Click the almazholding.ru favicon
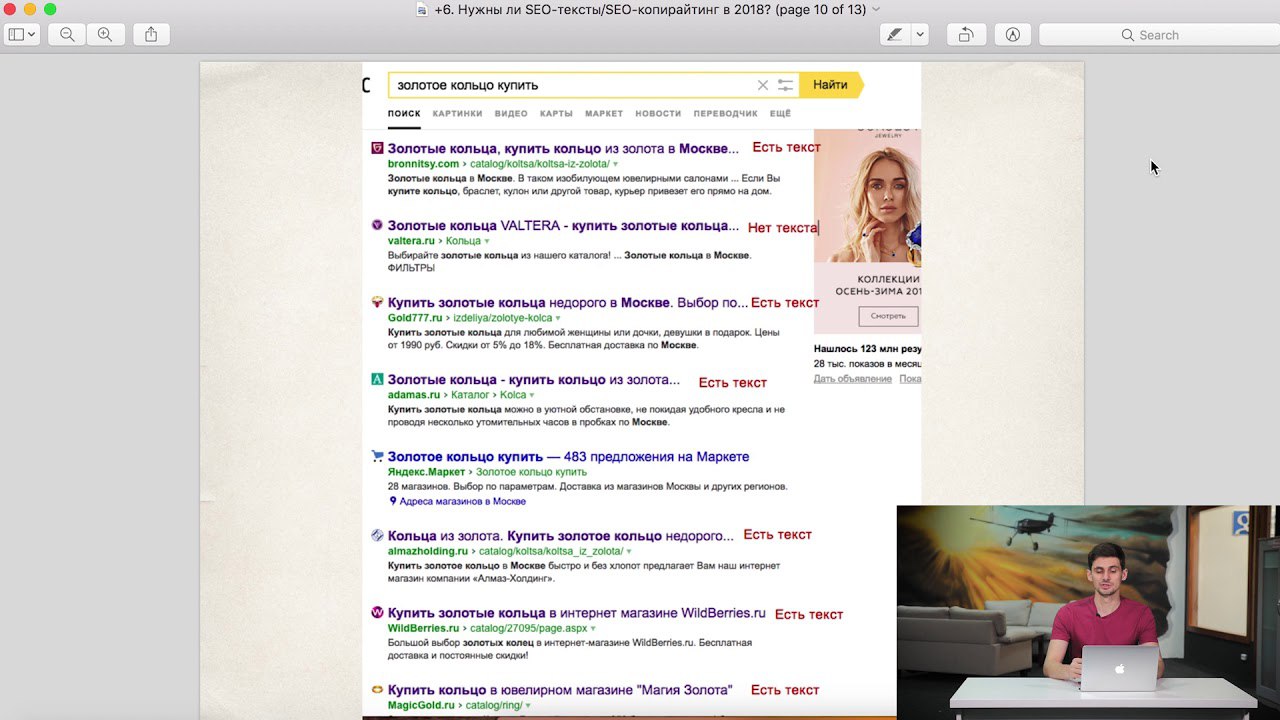The width and height of the screenshot is (1280, 720). click(x=377, y=536)
